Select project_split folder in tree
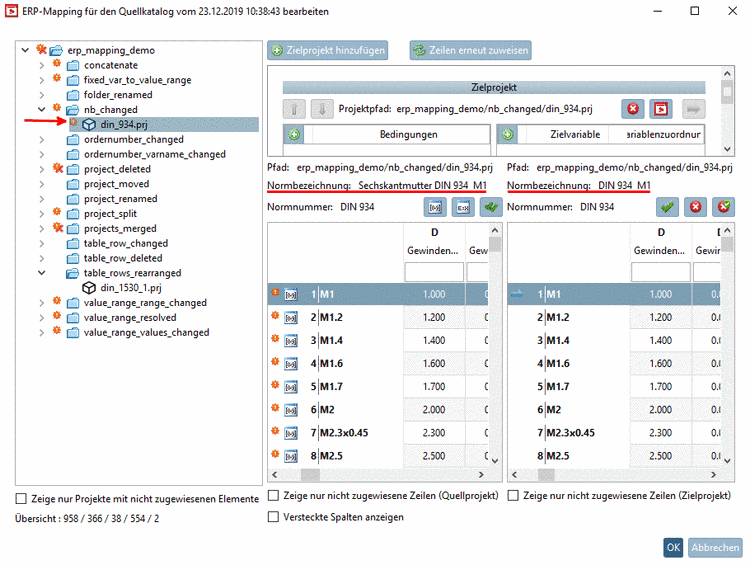750x565 pixels. pos(110,214)
